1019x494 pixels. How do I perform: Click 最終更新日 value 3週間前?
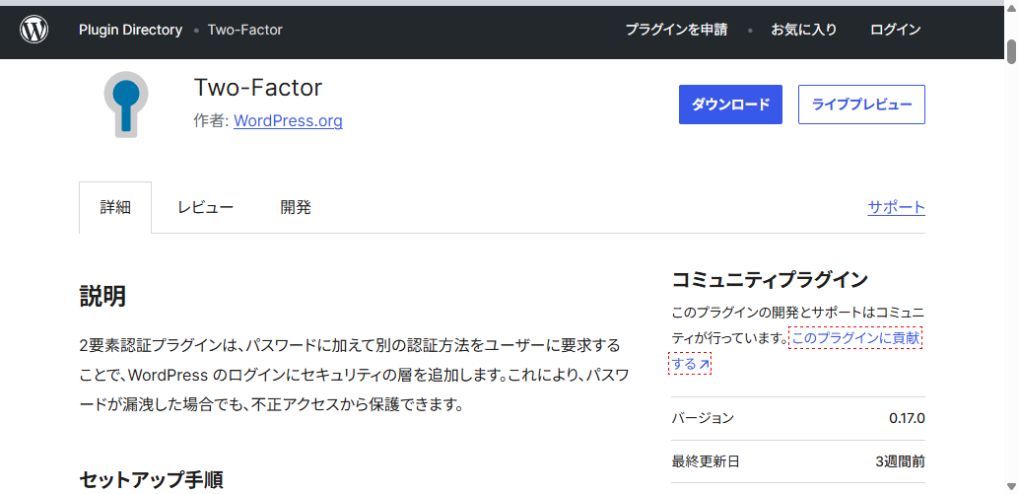coord(900,462)
